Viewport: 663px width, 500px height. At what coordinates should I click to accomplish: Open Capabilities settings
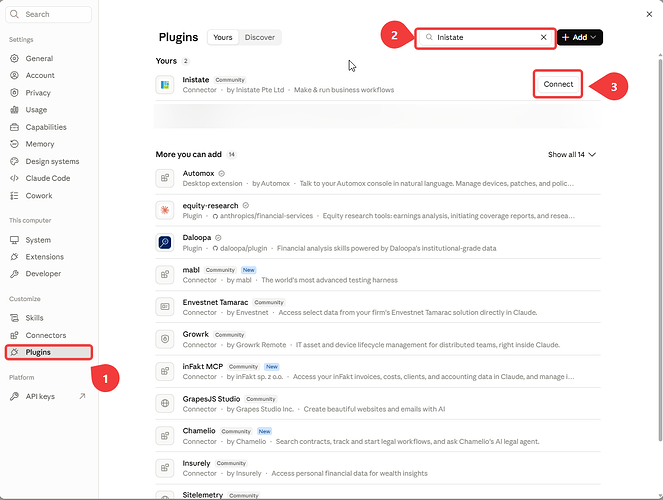tap(48, 127)
